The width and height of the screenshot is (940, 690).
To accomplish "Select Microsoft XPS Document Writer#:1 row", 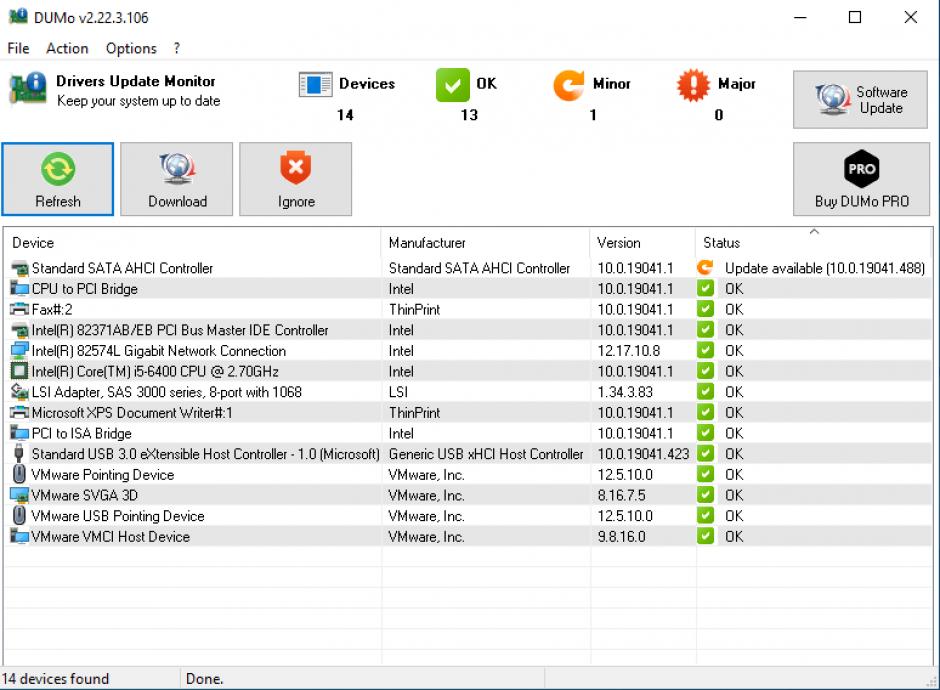I will (468, 412).
